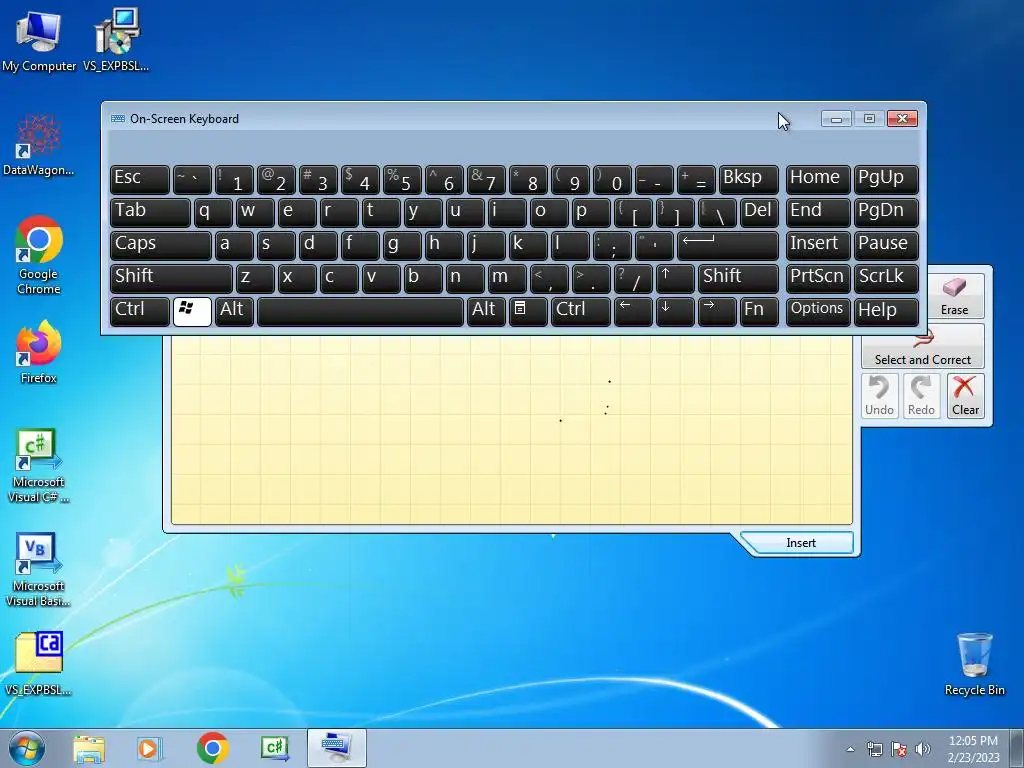1024x768 pixels.
Task: Open Microsoft Visual C# desktop shortcut
Action: (x=39, y=465)
